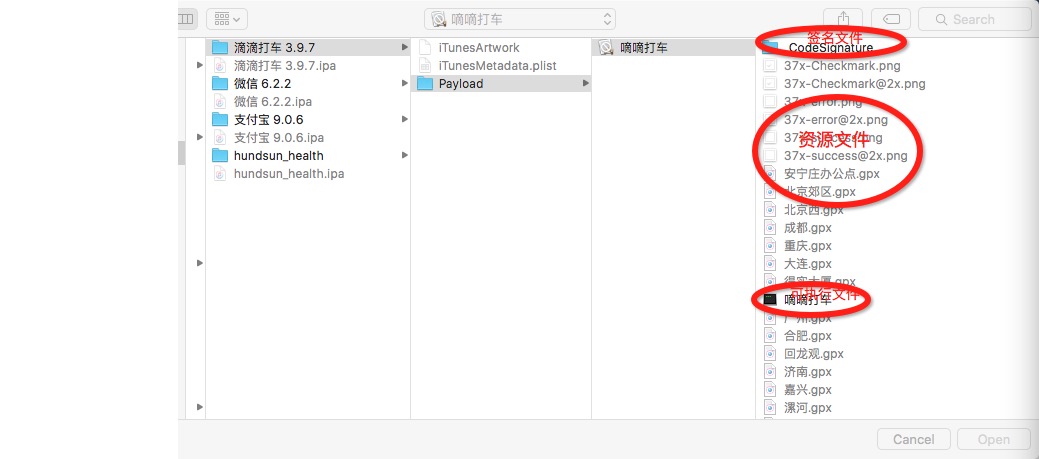Select the 滴滴打车 3.9.7 folder icon
Screen dimensions: 1039x459
(220, 48)
